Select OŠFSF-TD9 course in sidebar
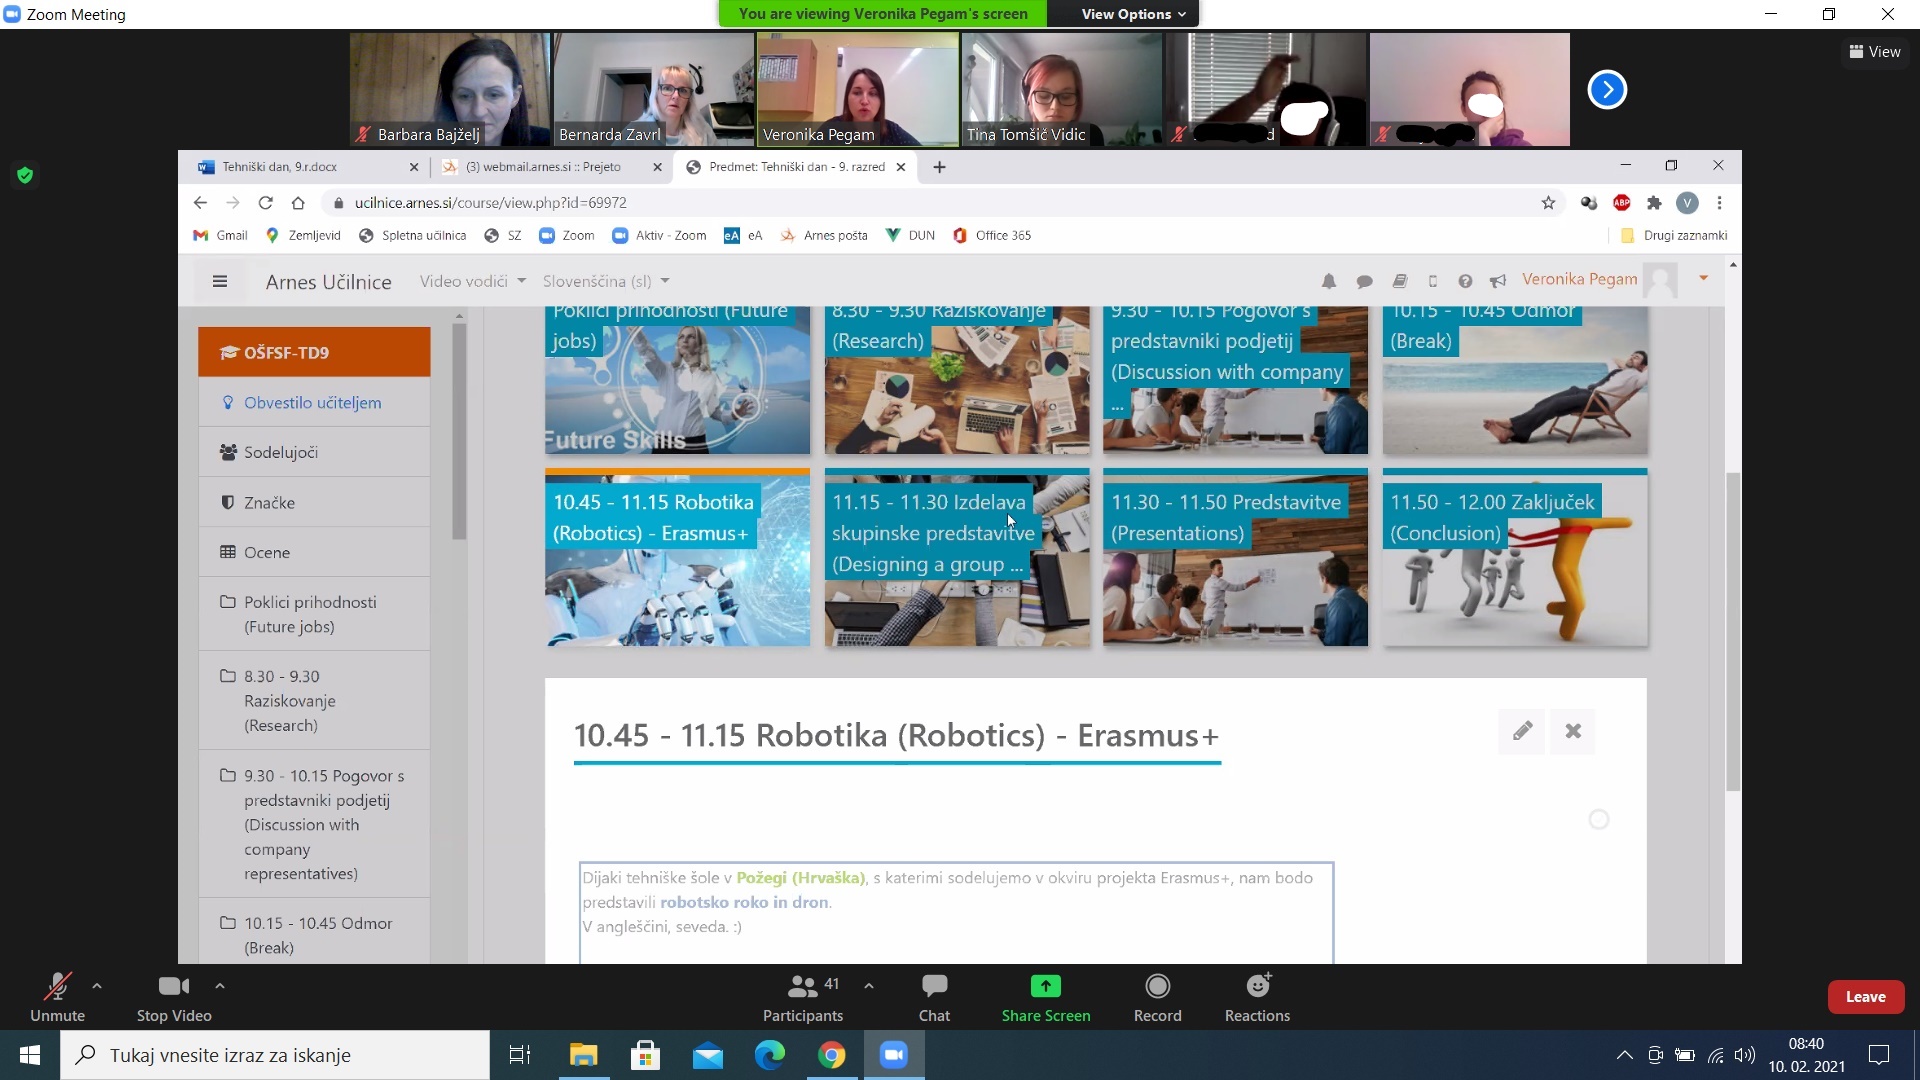Viewport: 1920px width, 1080px height. (x=314, y=352)
